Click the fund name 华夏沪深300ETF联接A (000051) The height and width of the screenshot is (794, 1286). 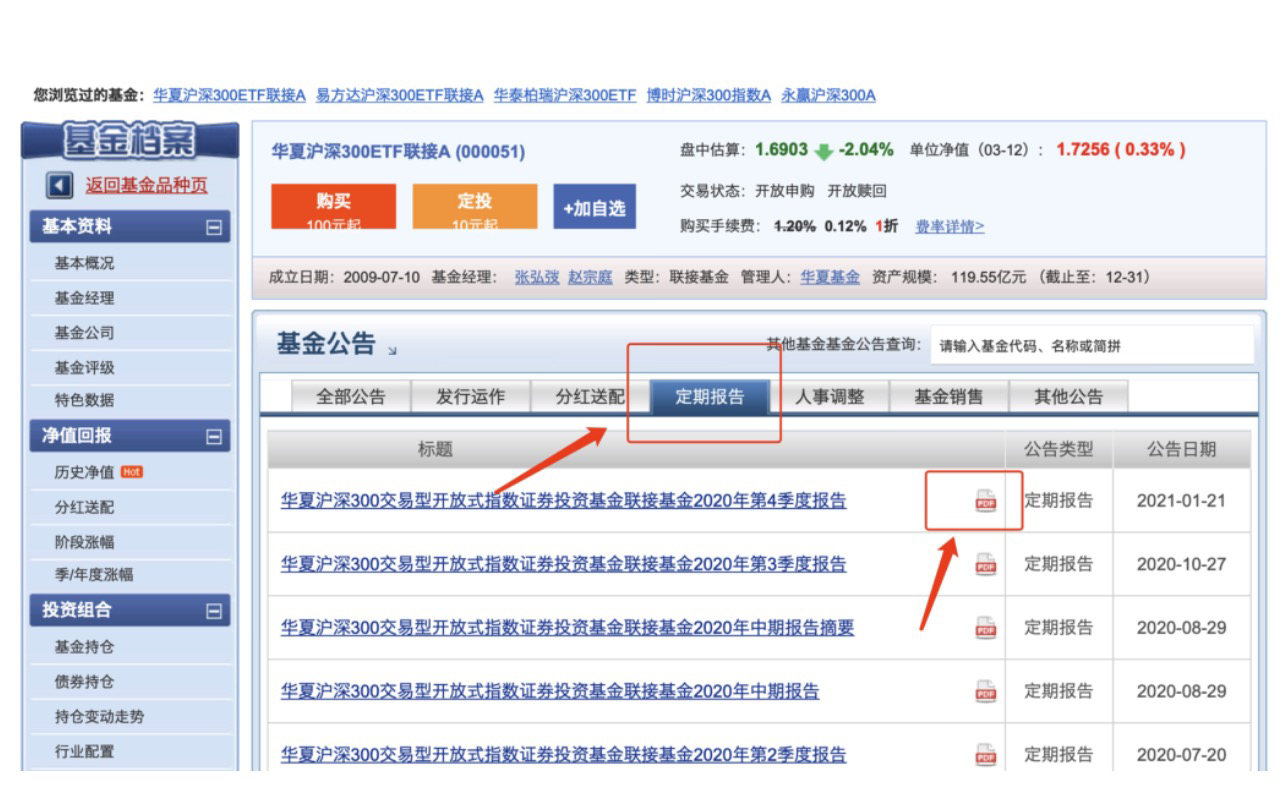(x=398, y=152)
